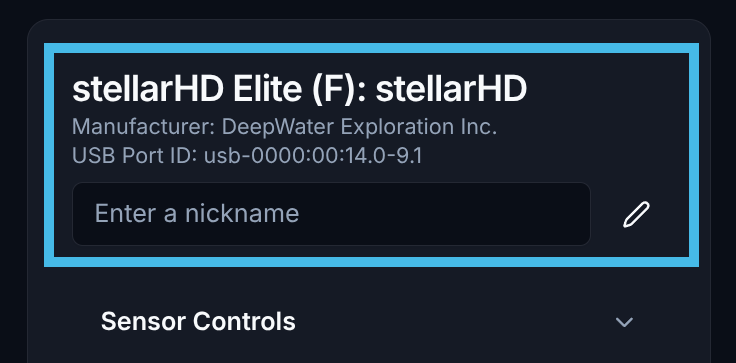Select the stellarHD Elite (F) device title
Viewport: 736px width, 363px height.
299,89
